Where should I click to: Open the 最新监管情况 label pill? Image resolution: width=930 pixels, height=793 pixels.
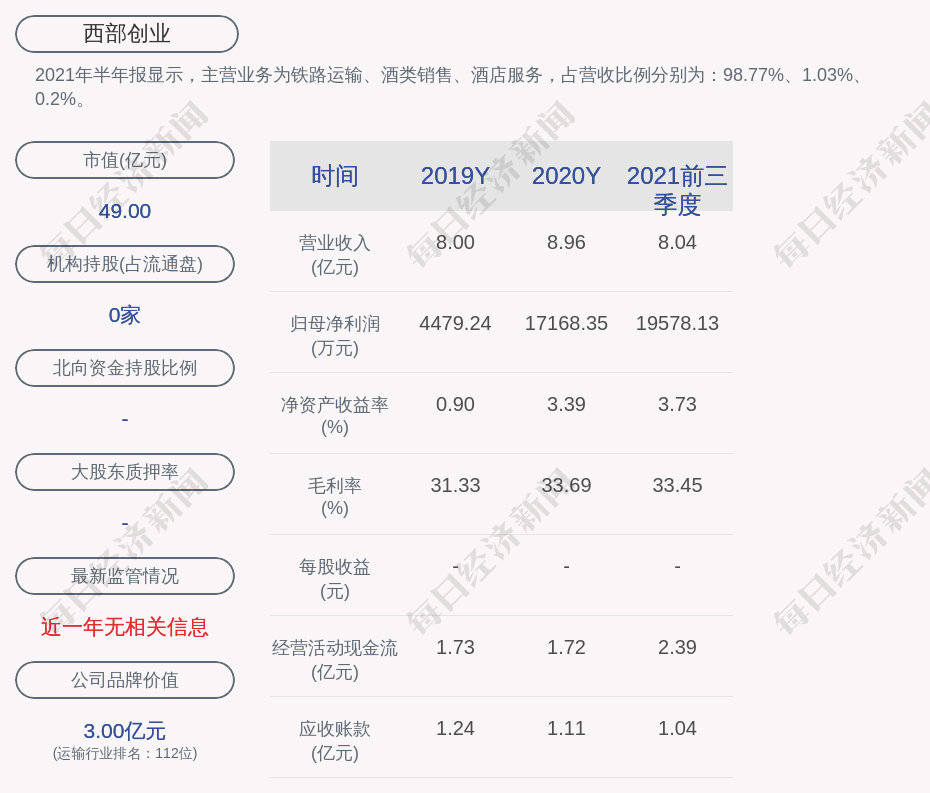(x=125, y=576)
